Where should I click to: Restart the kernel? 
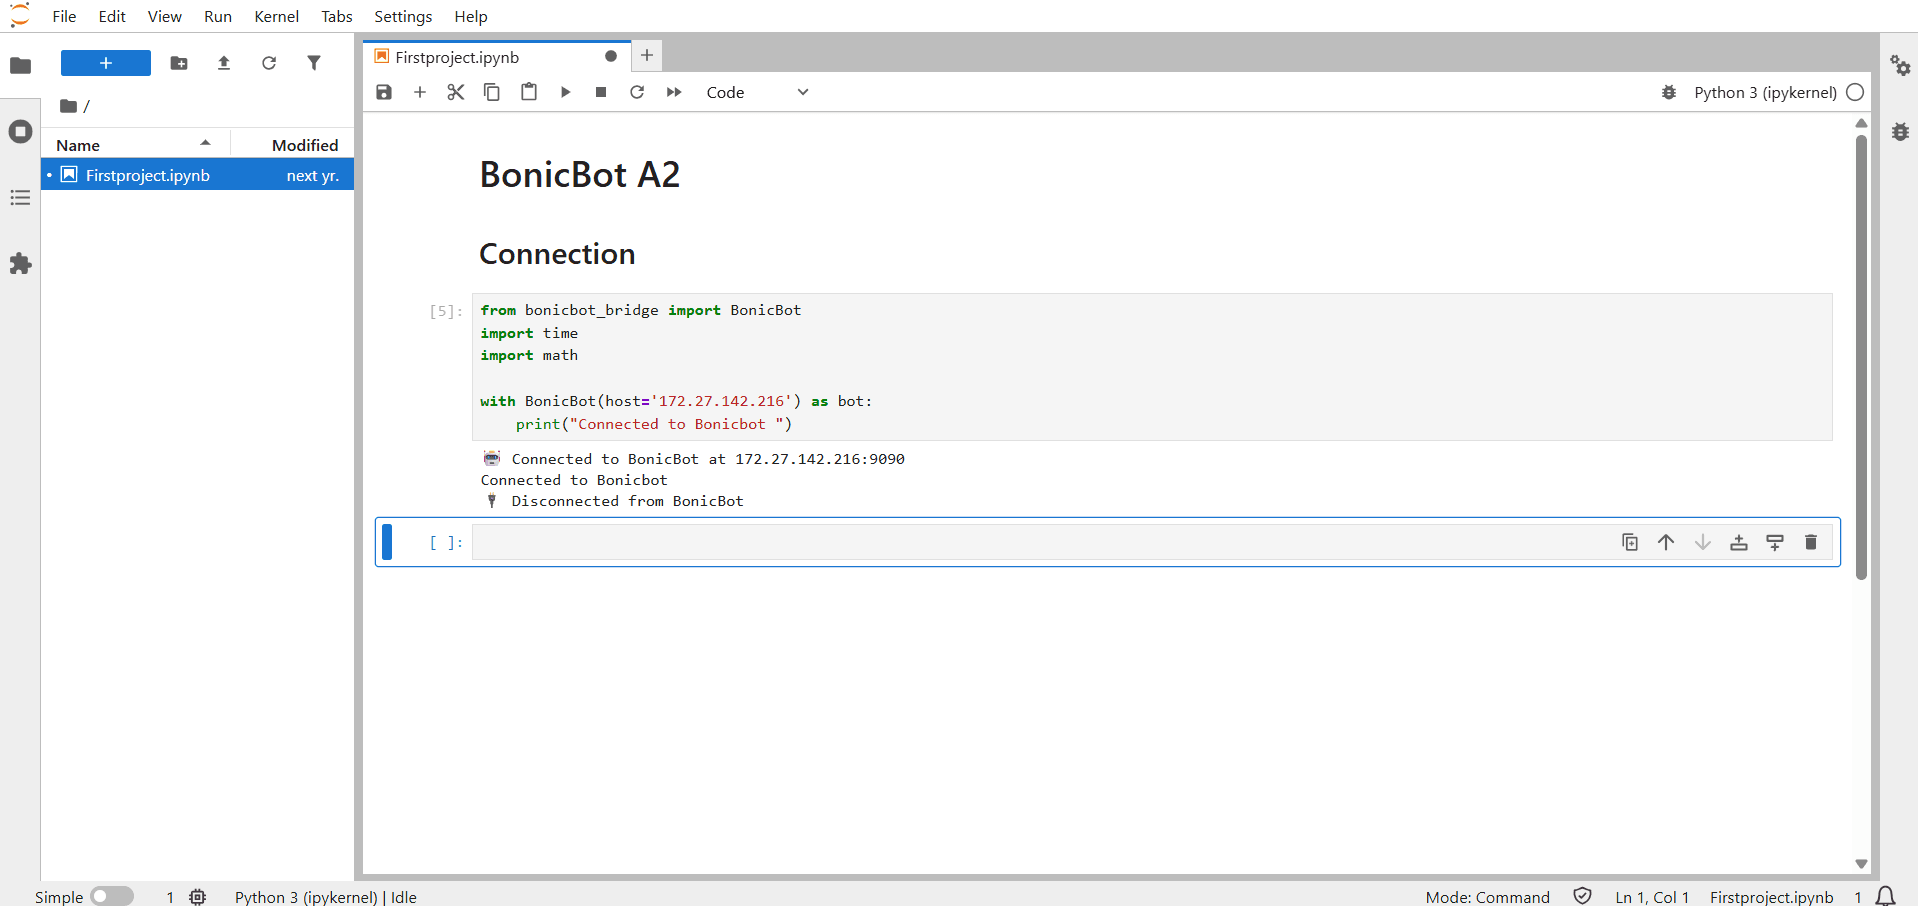637,91
